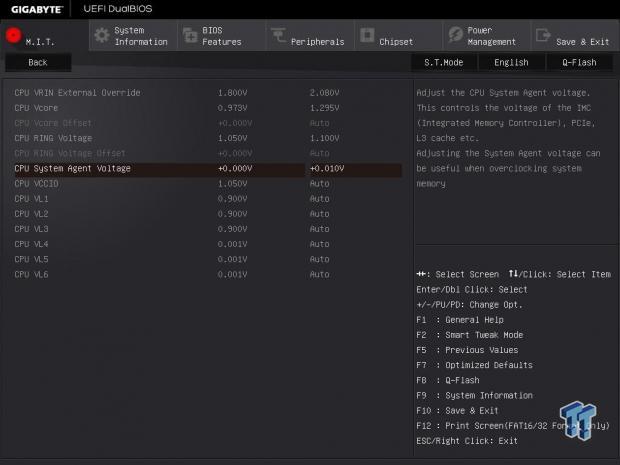This screenshot has height=465, width=620.
Task: Click the Chipset chip icon
Action: point(367,37)
